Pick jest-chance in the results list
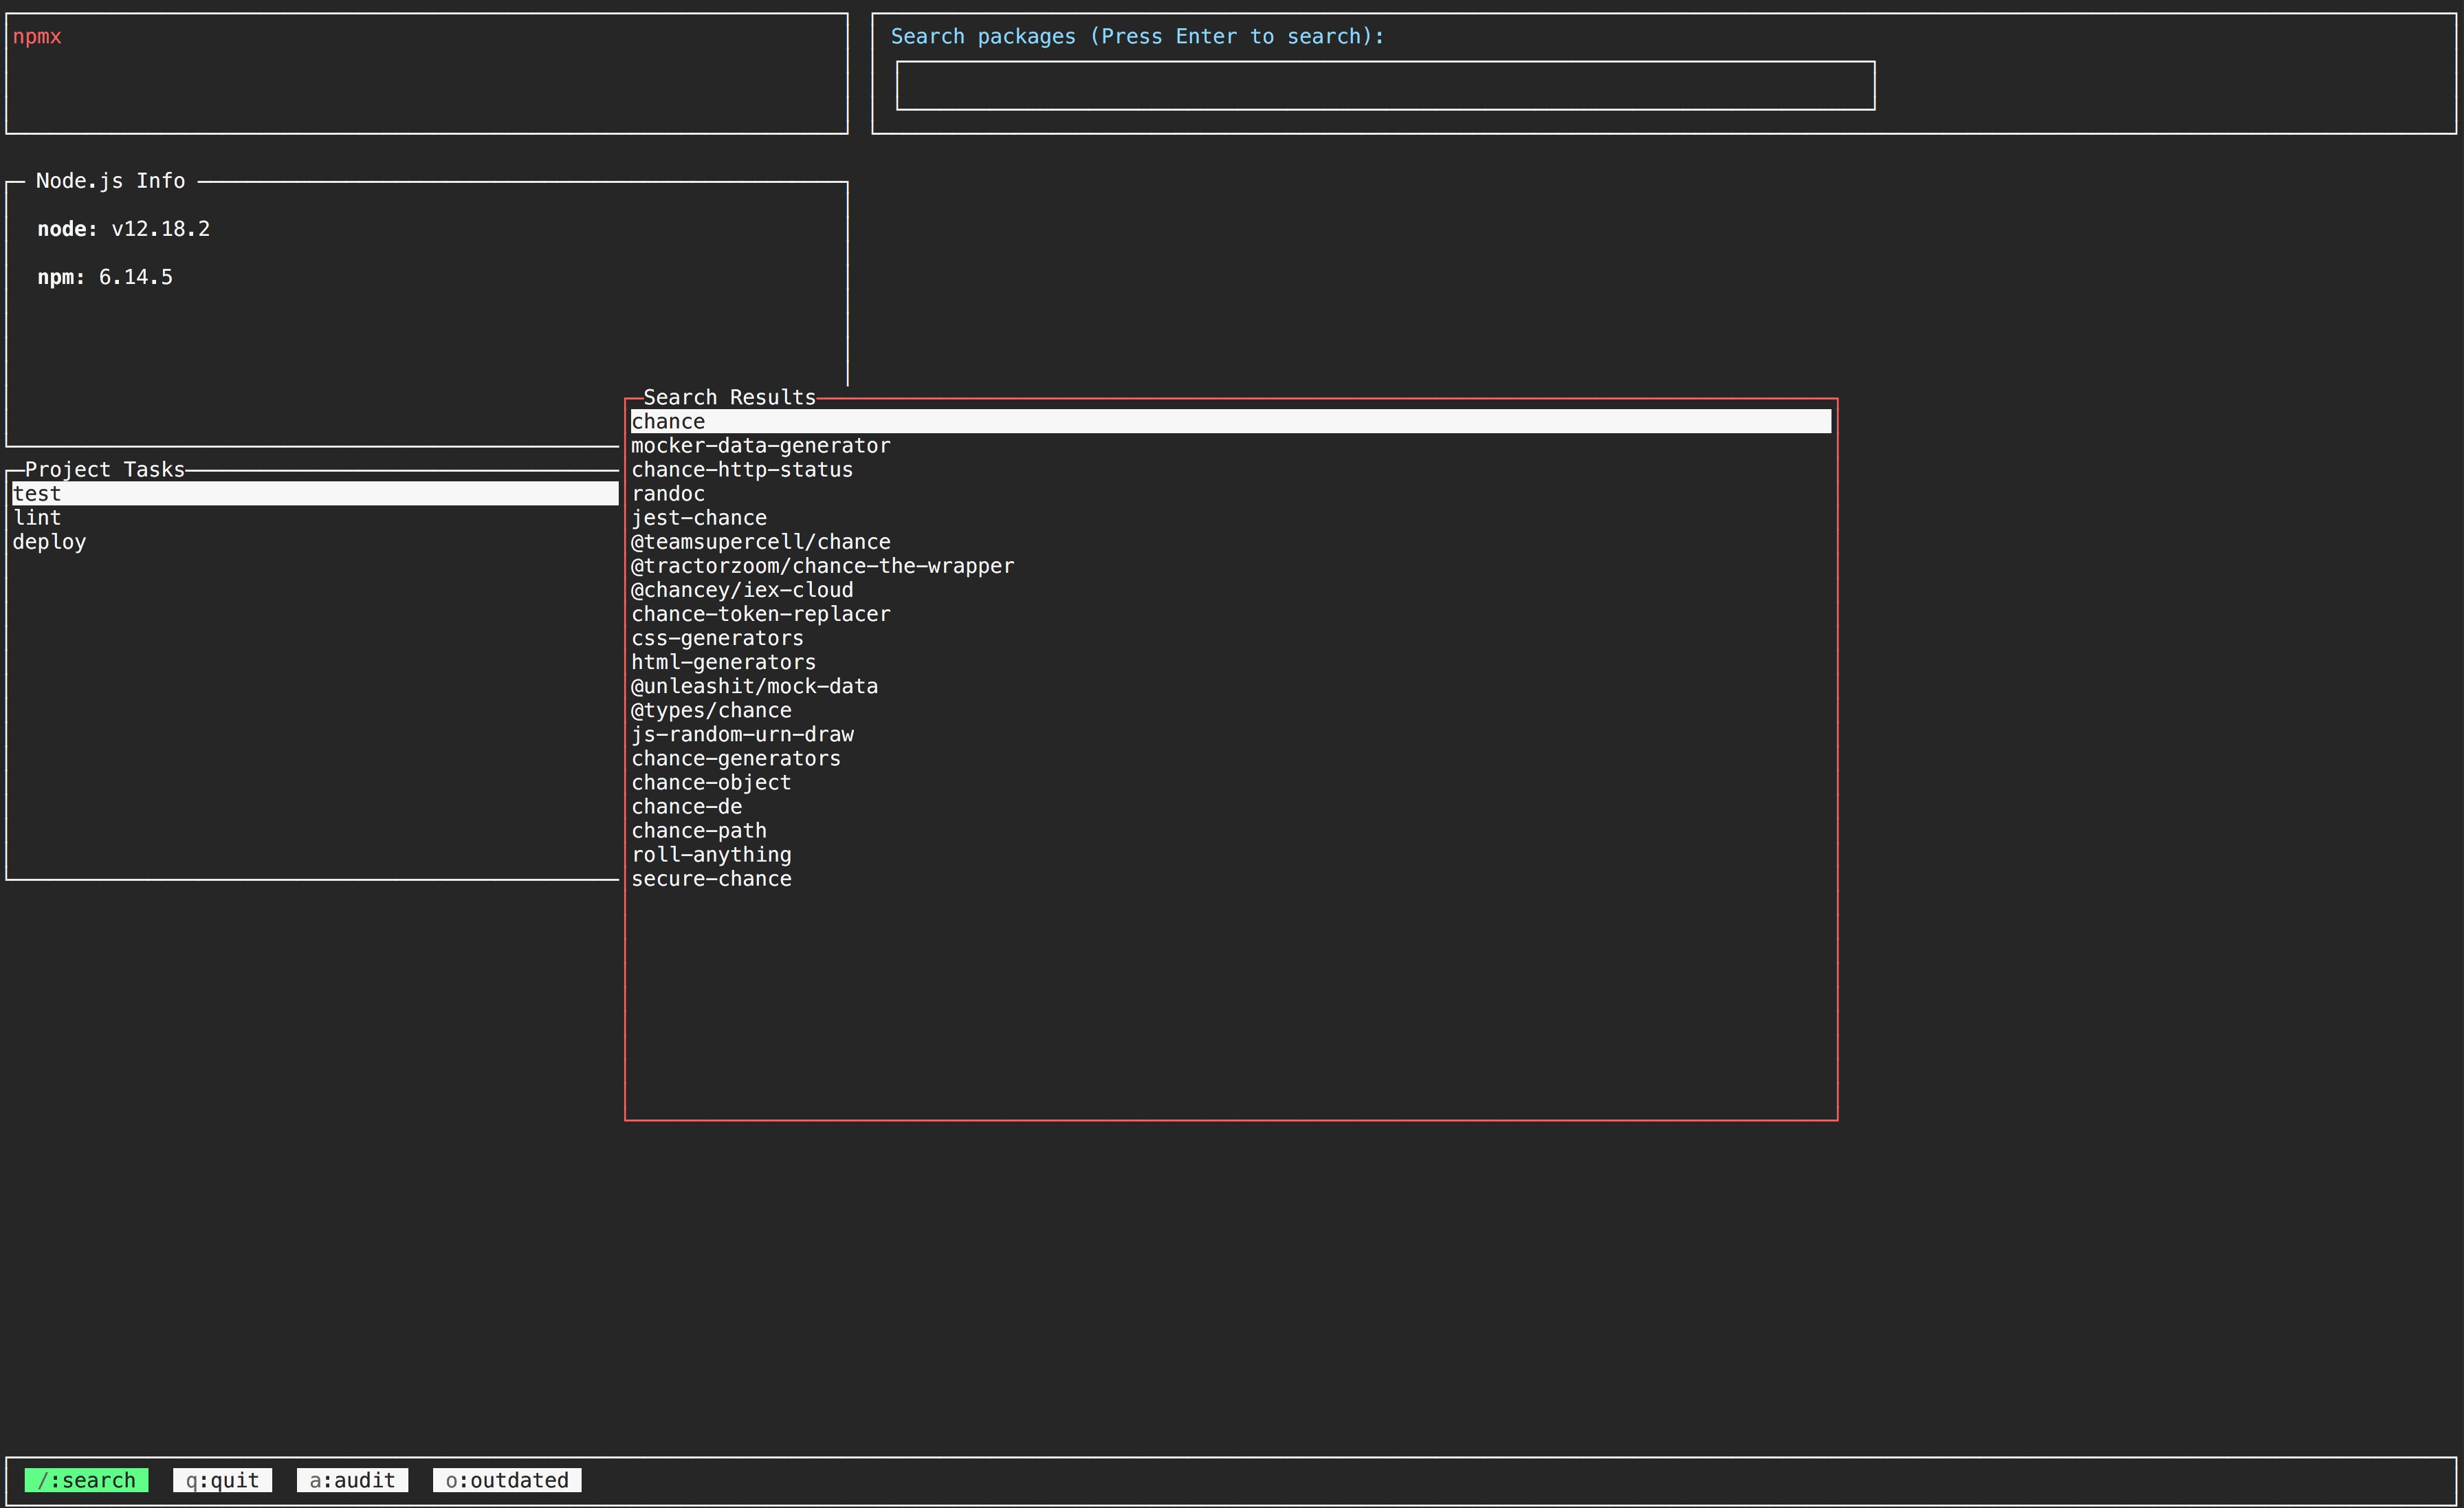 [699, 518]
